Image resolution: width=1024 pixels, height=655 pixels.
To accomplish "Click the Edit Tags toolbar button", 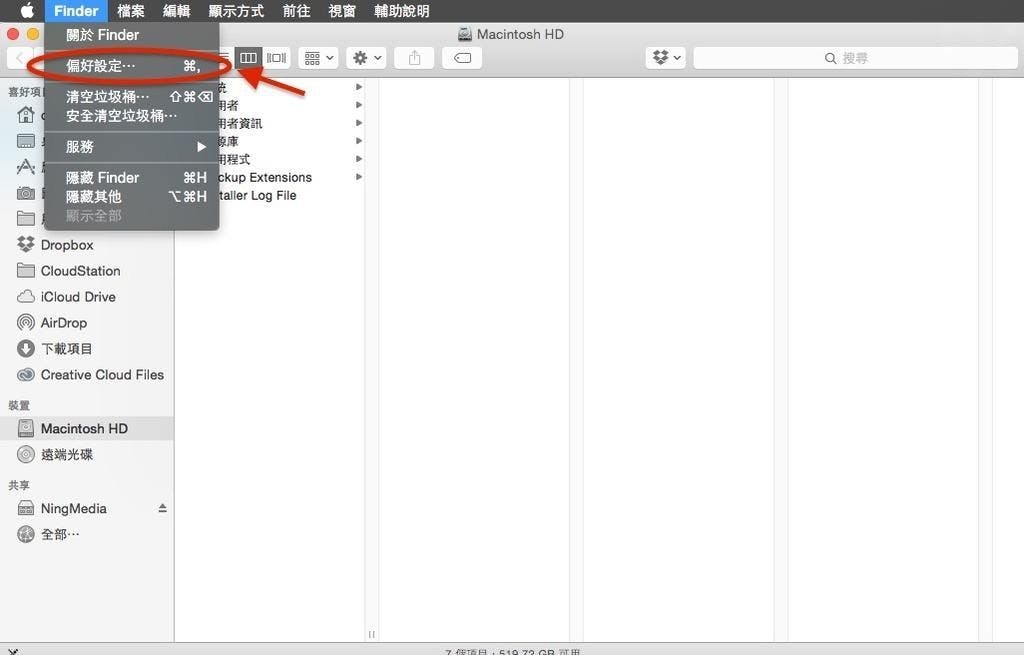I will [462, 57].
